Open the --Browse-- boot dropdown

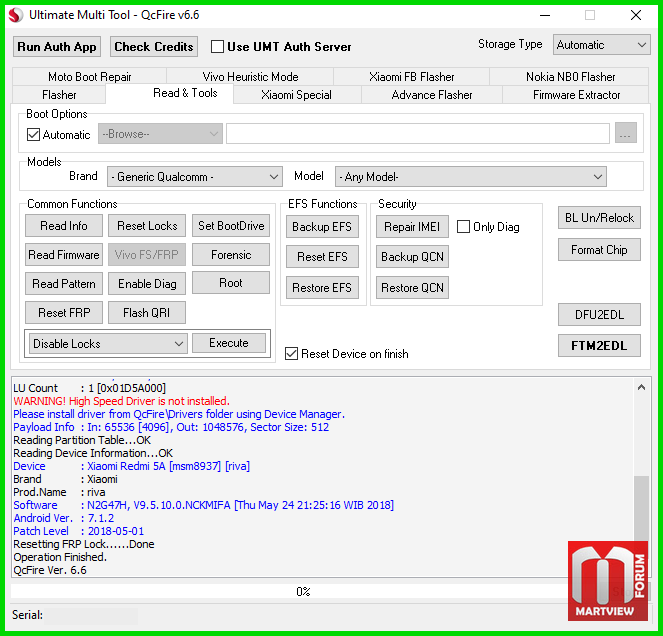click(160, 134)
